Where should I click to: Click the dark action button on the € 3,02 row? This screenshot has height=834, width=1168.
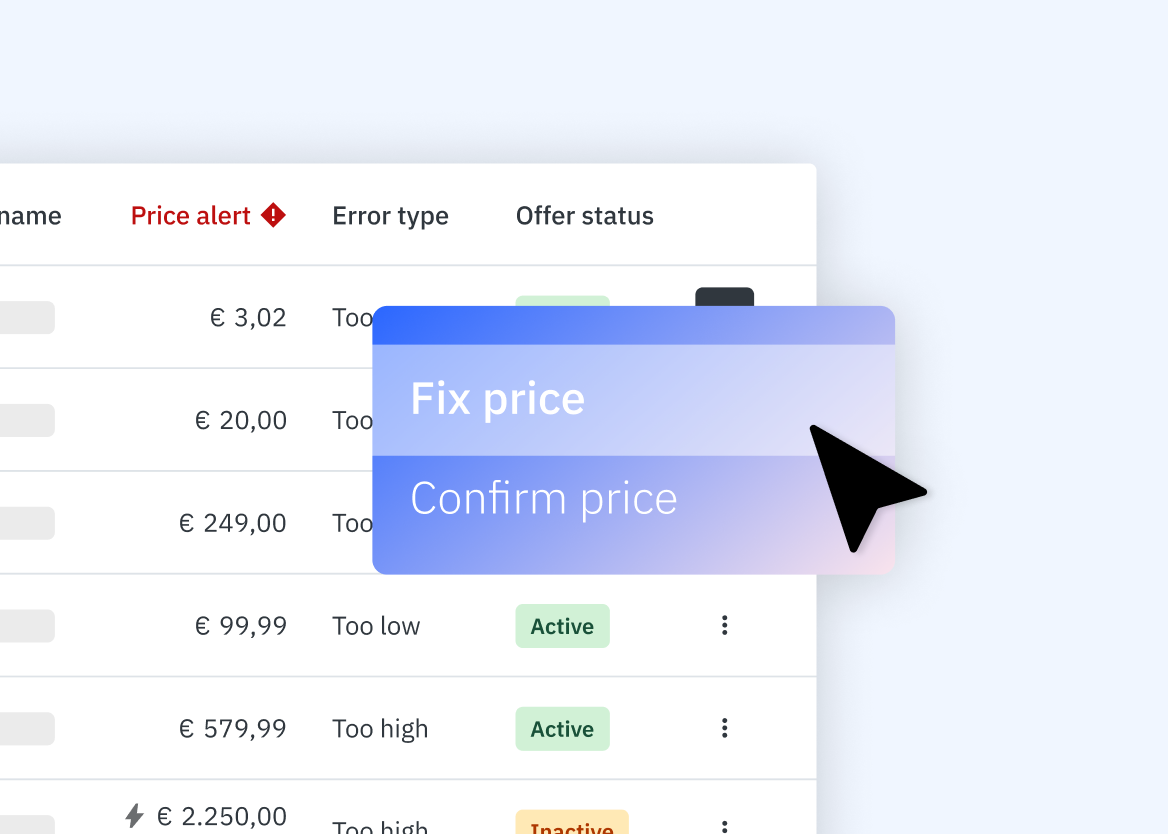click(724, 298)
